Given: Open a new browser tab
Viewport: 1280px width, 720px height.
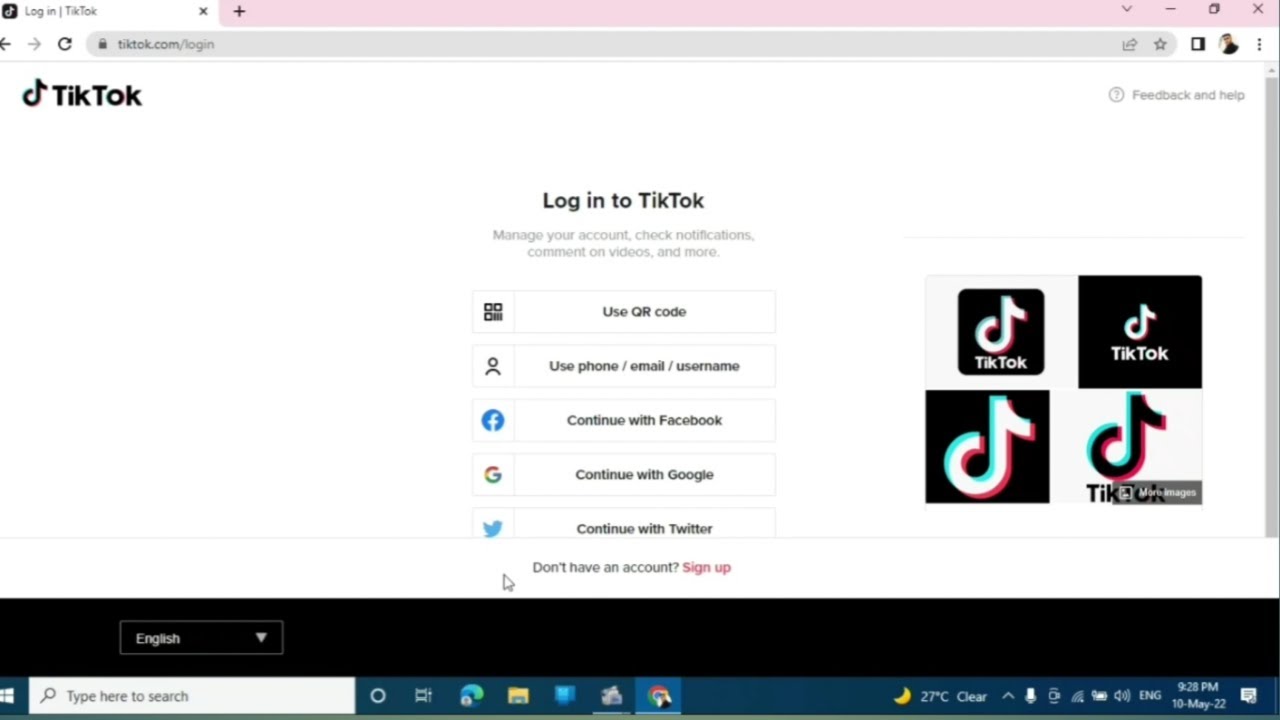Looking at the screenshot, I should point(239,12).
